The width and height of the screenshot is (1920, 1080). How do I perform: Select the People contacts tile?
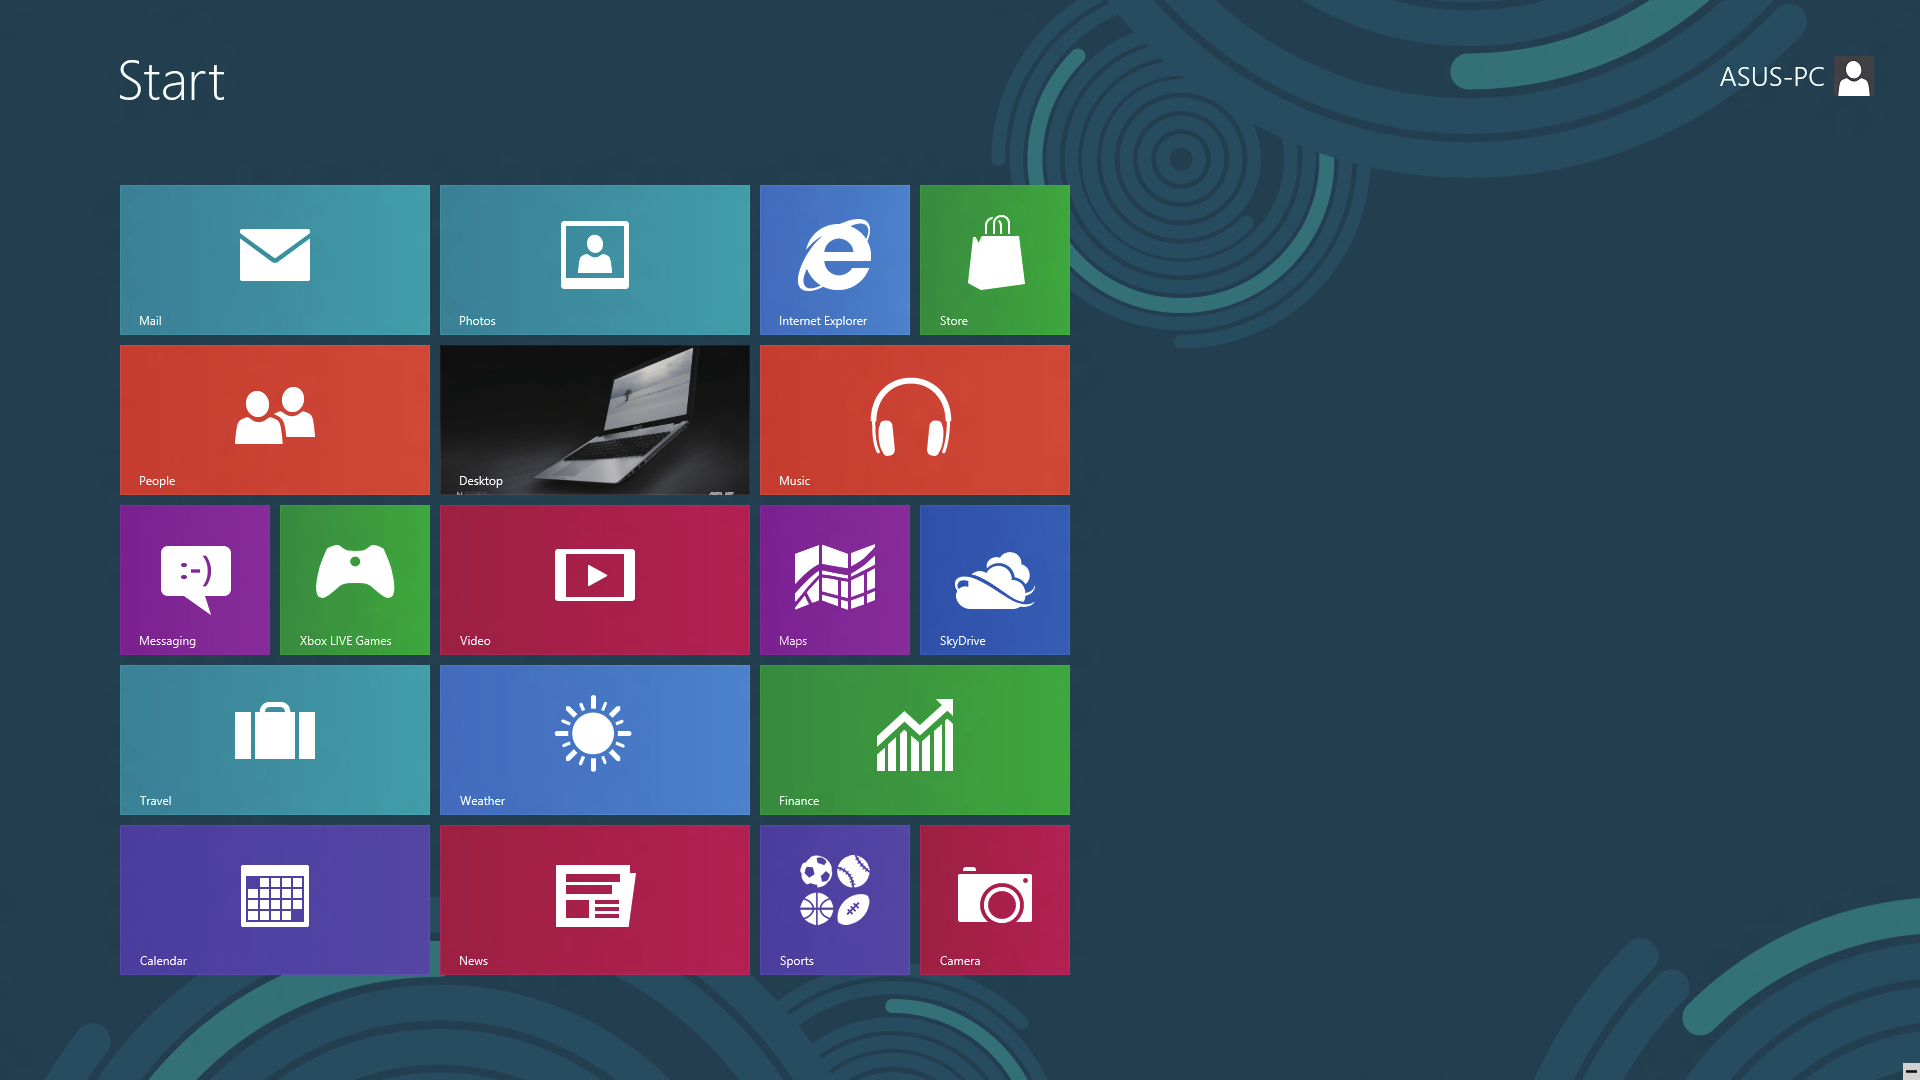tap(274, 419)
